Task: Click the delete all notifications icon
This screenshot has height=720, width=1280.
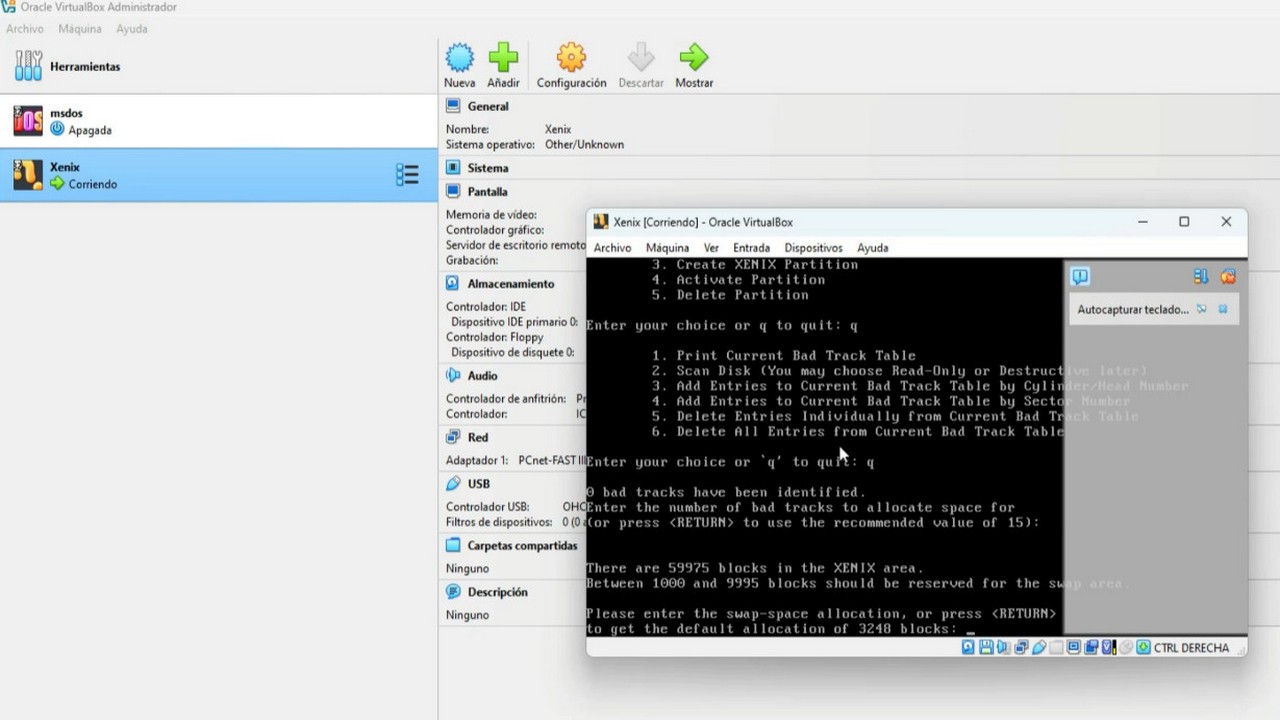Action: pos(1228,277)
